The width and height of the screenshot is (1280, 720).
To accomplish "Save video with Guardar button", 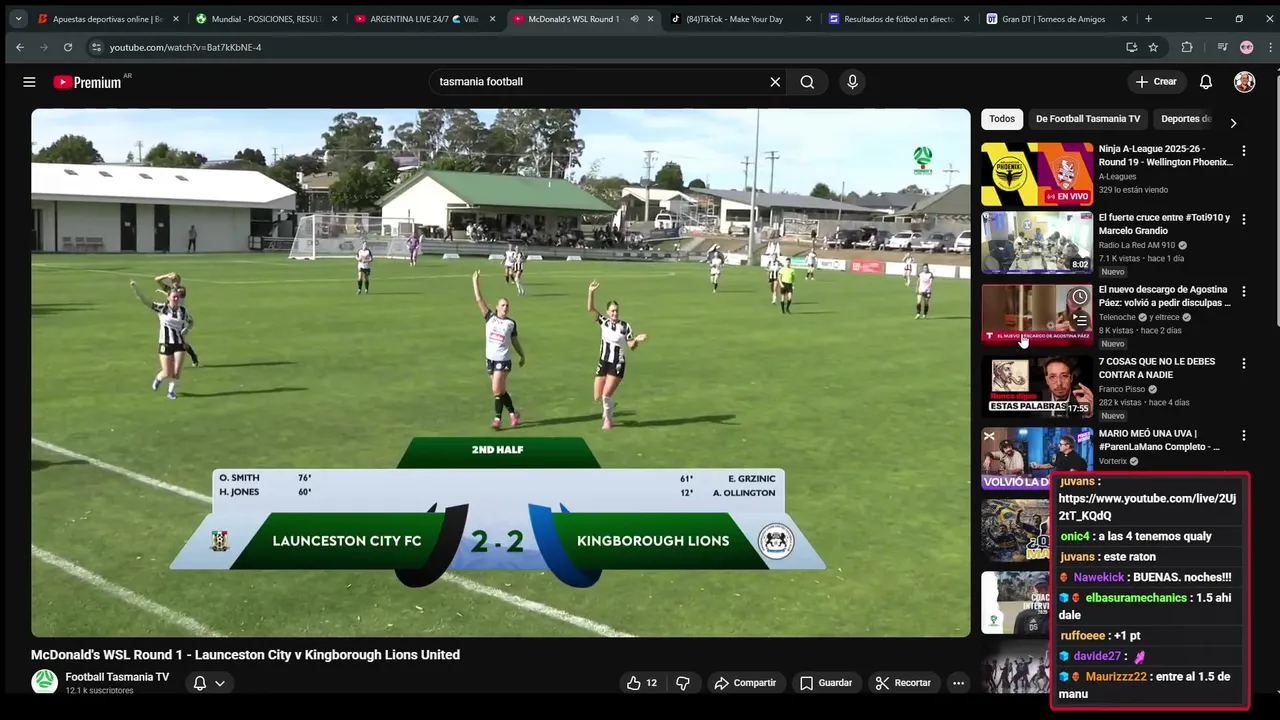I will coord(826,683).
